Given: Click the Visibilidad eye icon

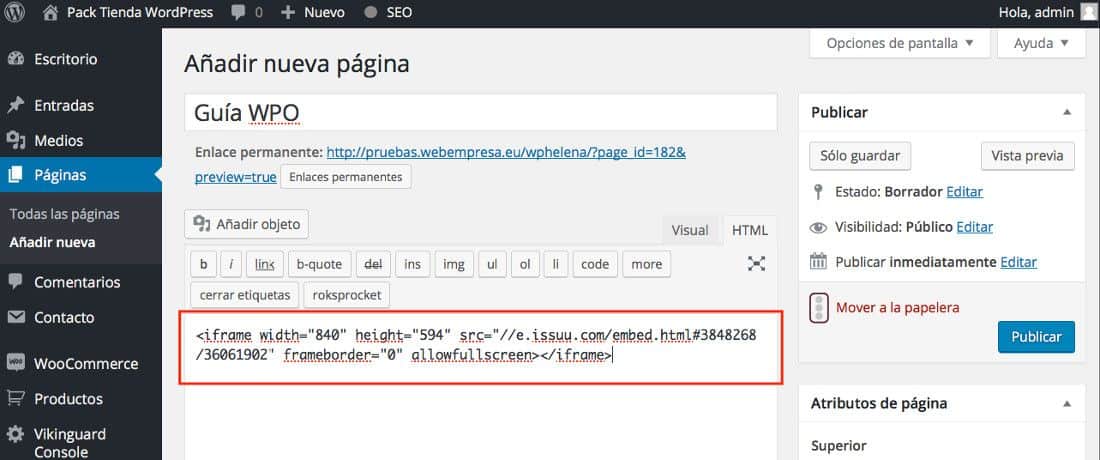Looking at the screenshot, I should (818, 227).
